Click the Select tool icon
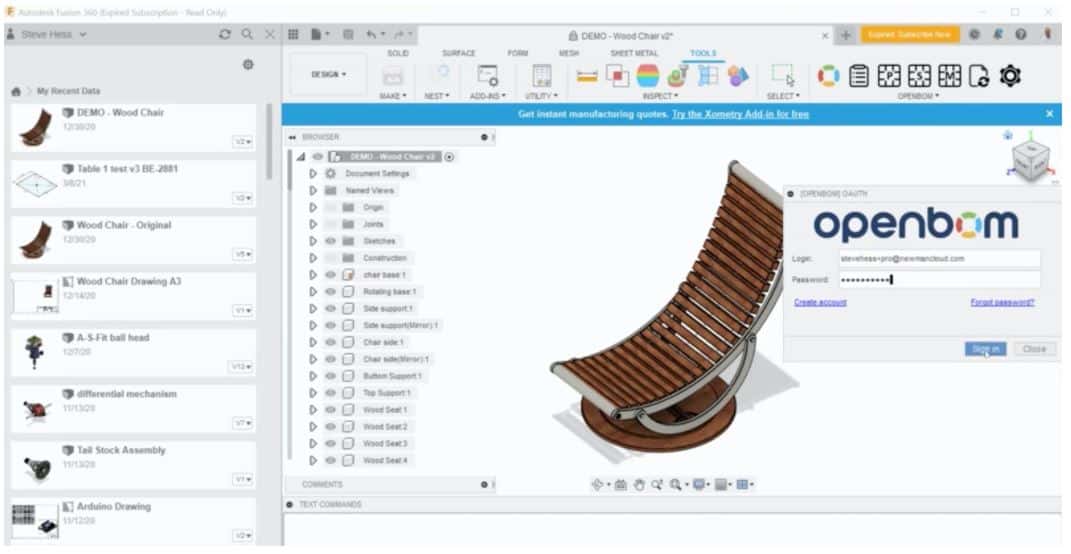This screenshot has height=554, width=1071. click(x=783, y=76)
